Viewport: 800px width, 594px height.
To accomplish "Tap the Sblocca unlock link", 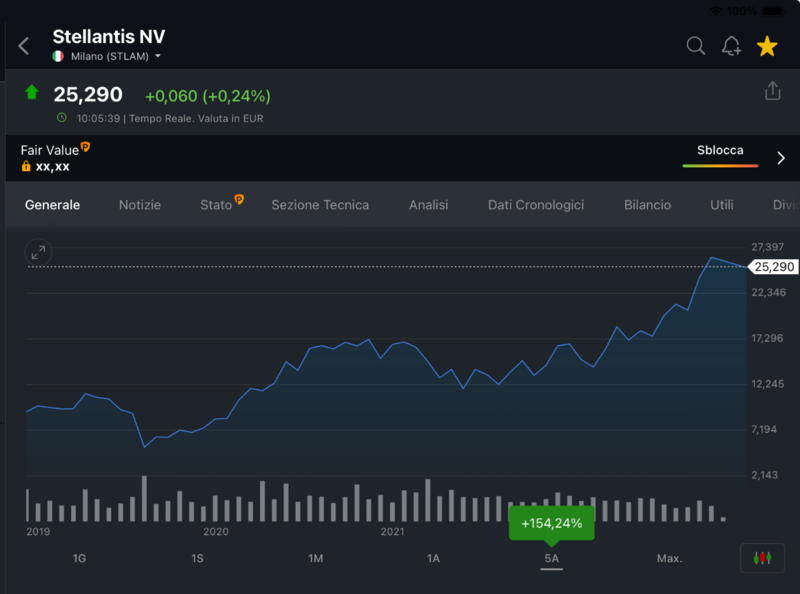I will tap(720, 151).
